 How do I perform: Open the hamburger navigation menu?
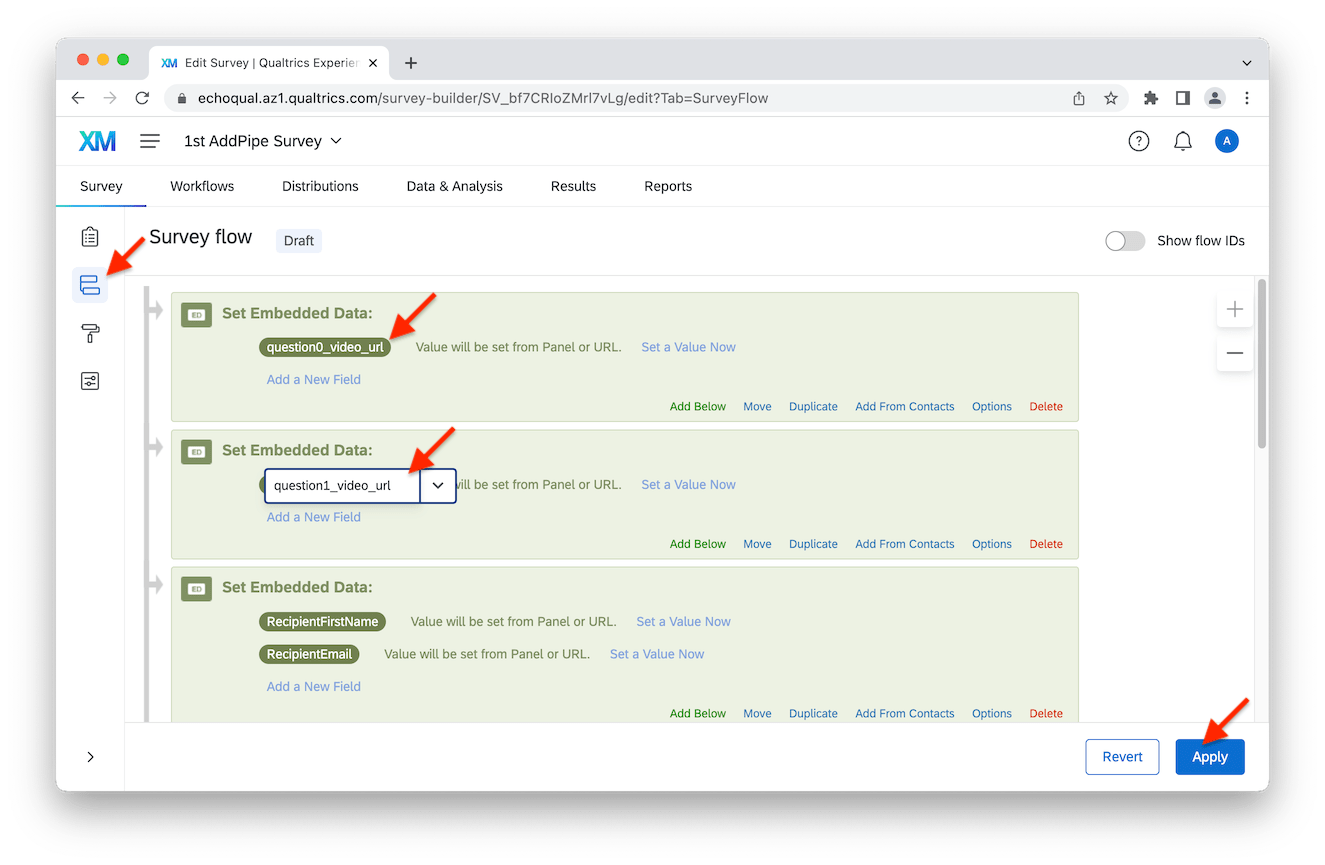tap(149, 141)
